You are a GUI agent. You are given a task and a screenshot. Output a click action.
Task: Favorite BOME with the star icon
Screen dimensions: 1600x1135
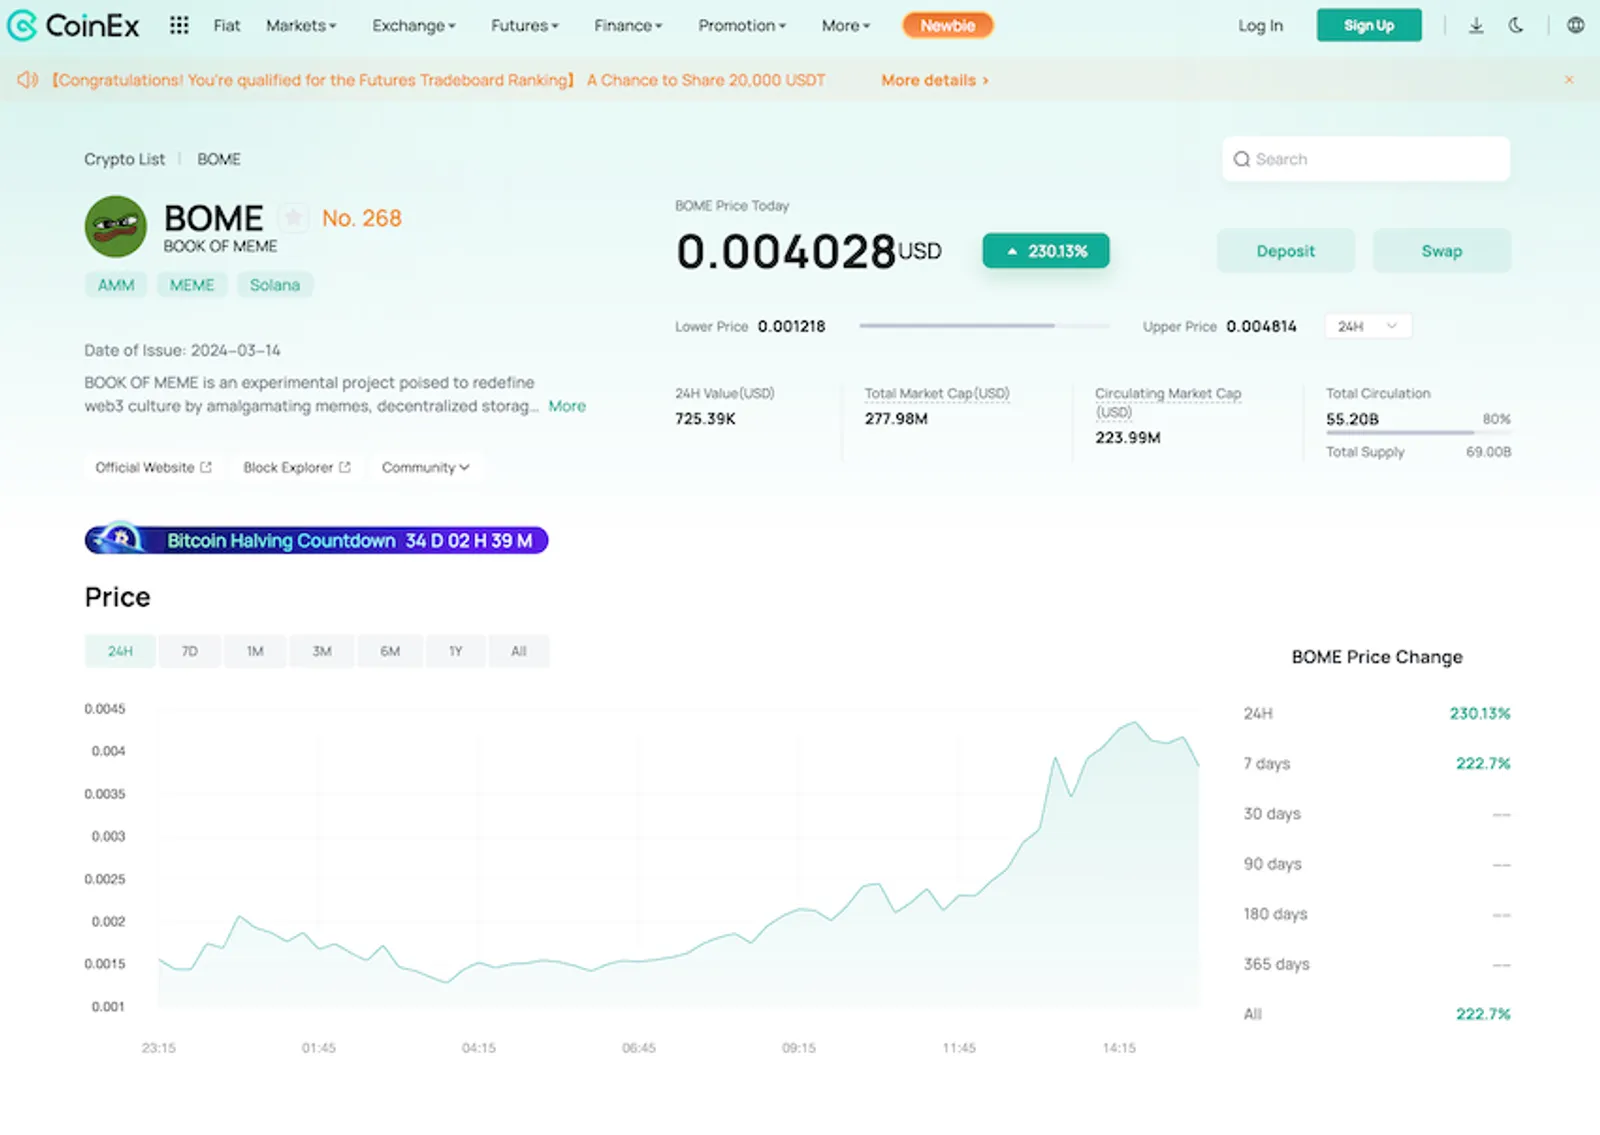click(293, 217)
